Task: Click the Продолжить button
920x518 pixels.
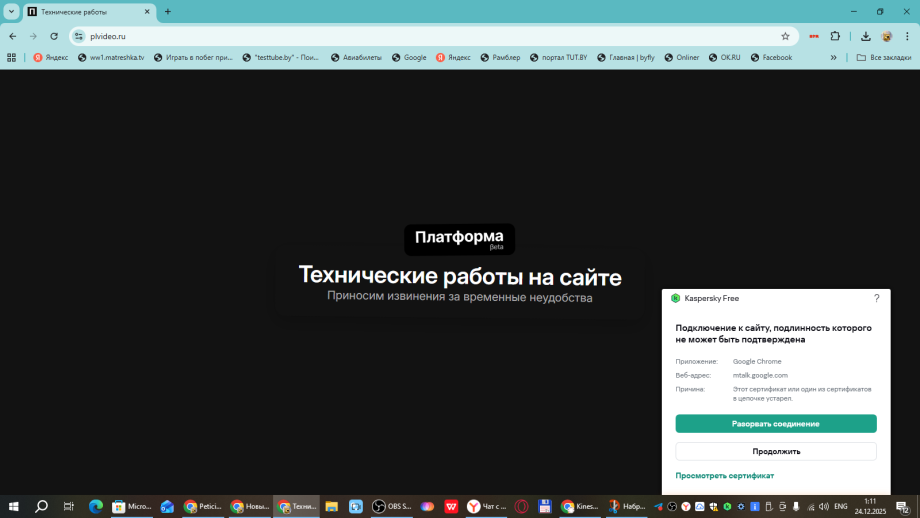Action: [776, 451]
